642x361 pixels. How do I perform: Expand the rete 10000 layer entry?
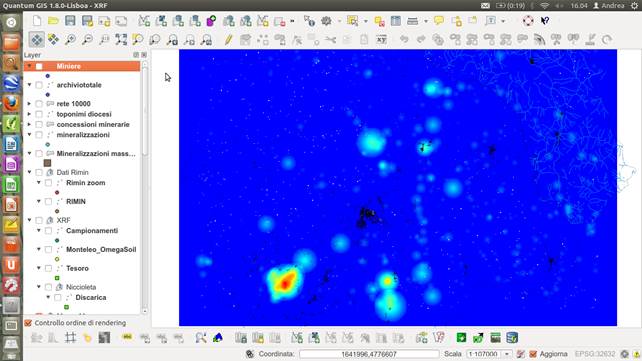[x=29, y=104]
